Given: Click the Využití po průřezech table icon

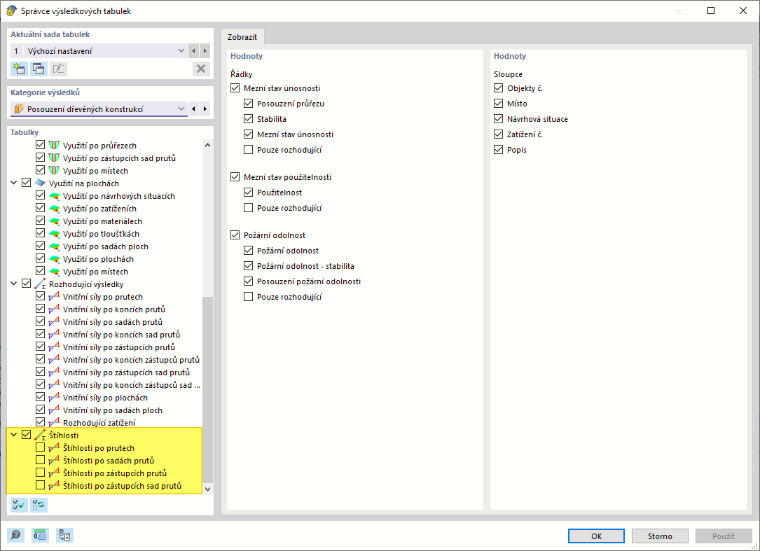Looking at the screenshot, I should (x=54, y=145).
